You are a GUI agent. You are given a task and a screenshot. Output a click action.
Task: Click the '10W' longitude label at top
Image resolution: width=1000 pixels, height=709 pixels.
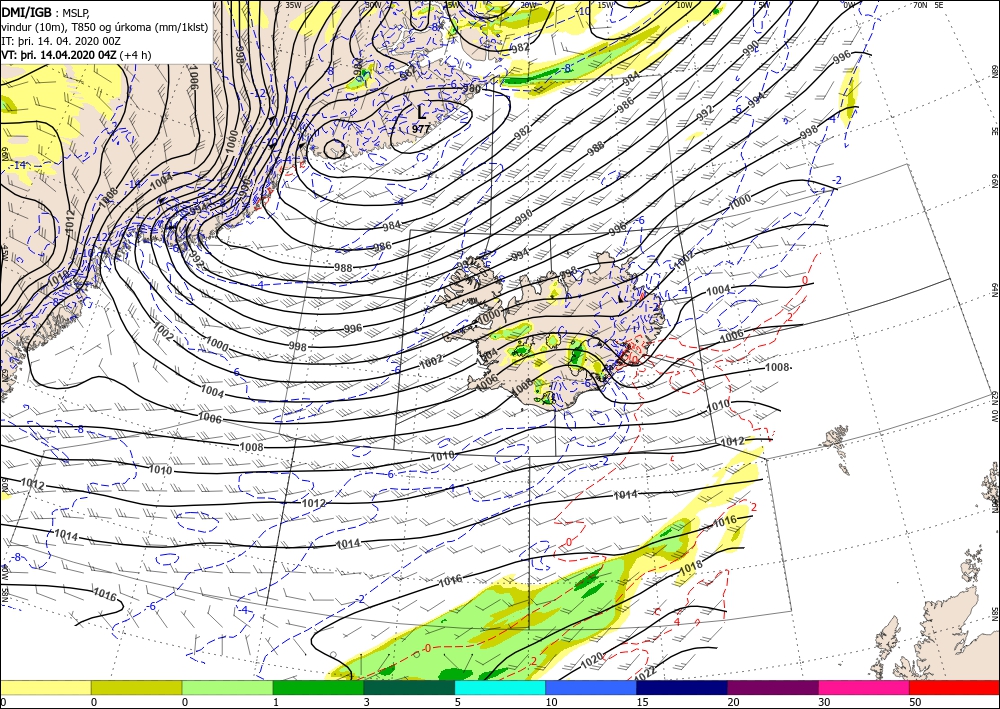point(684,4)
